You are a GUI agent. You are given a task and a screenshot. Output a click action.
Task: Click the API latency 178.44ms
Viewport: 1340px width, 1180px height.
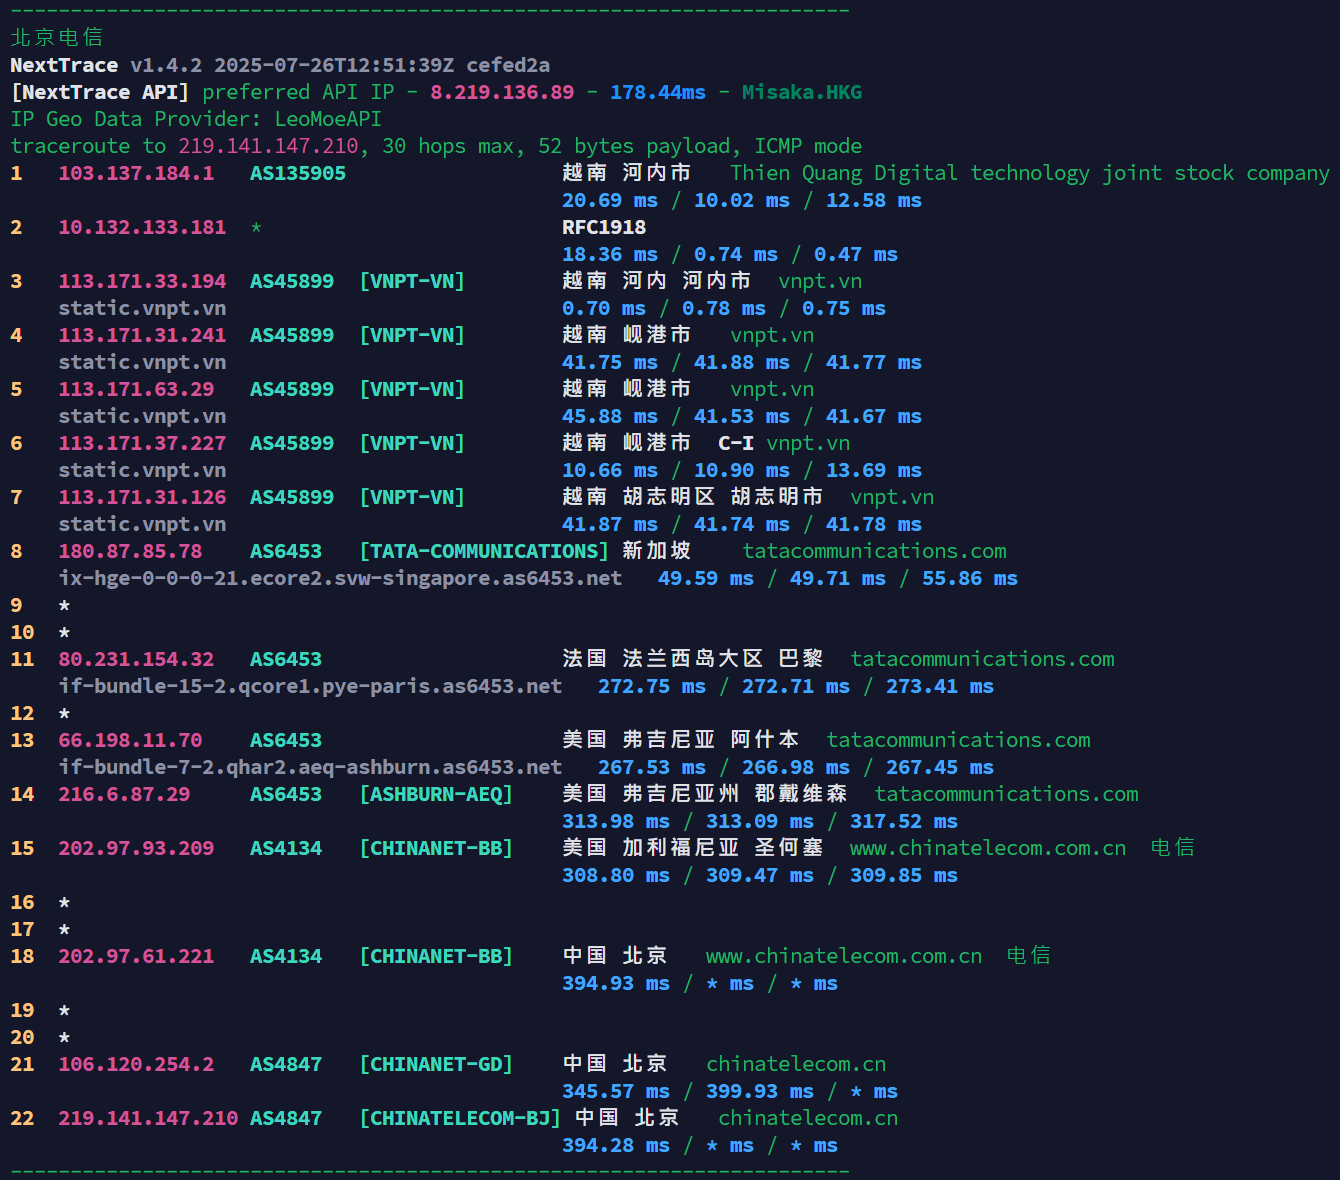pyautogui.click(x=658, y=92)
